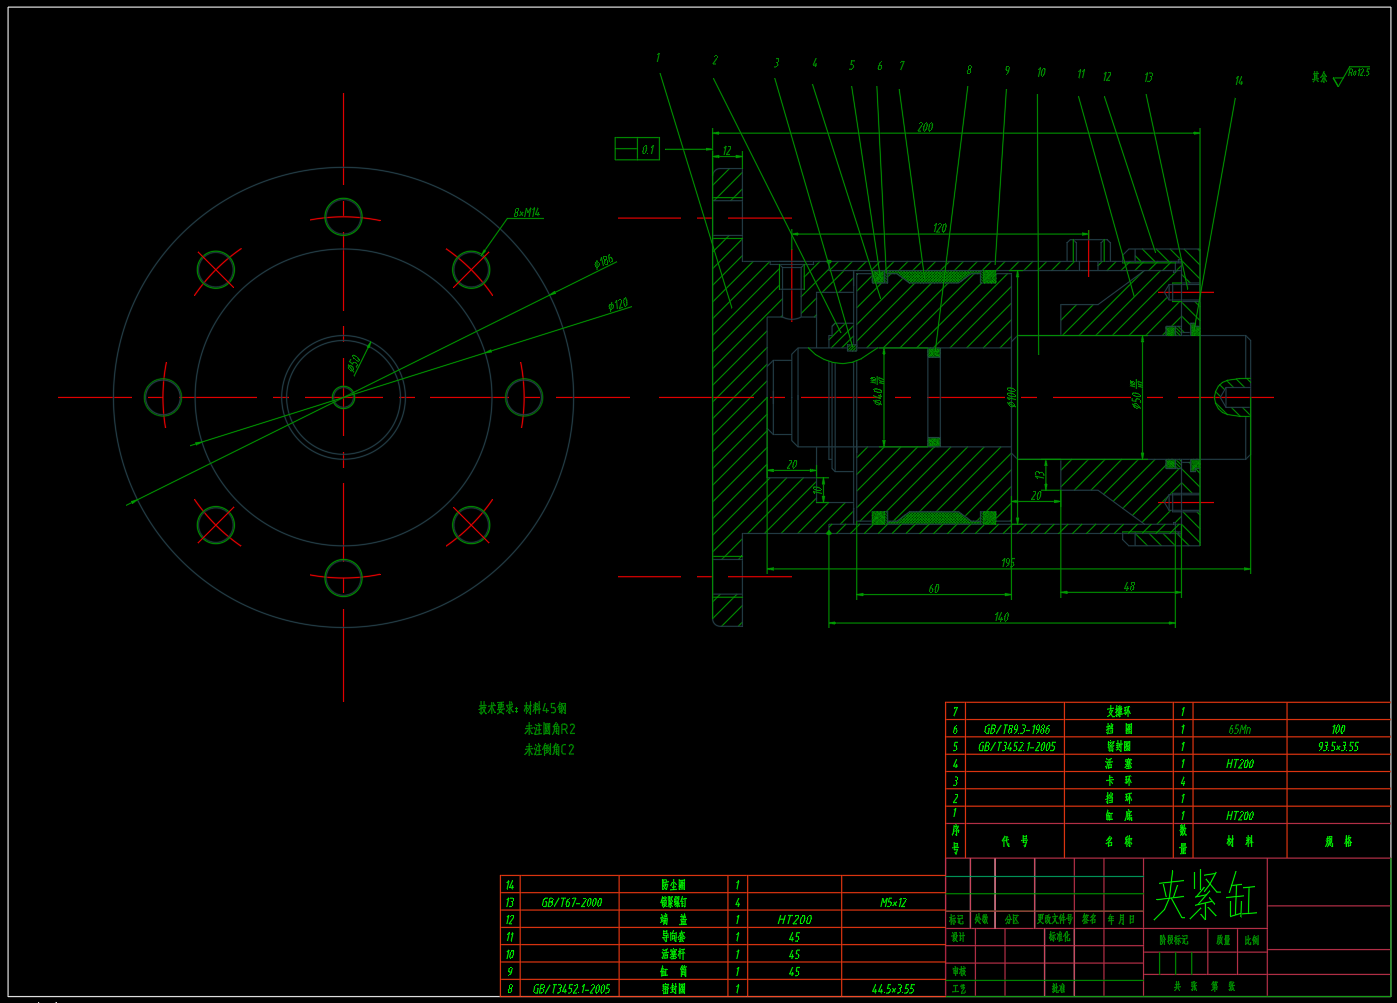Click the M5×12 specification cell

[x=892, y=902]
